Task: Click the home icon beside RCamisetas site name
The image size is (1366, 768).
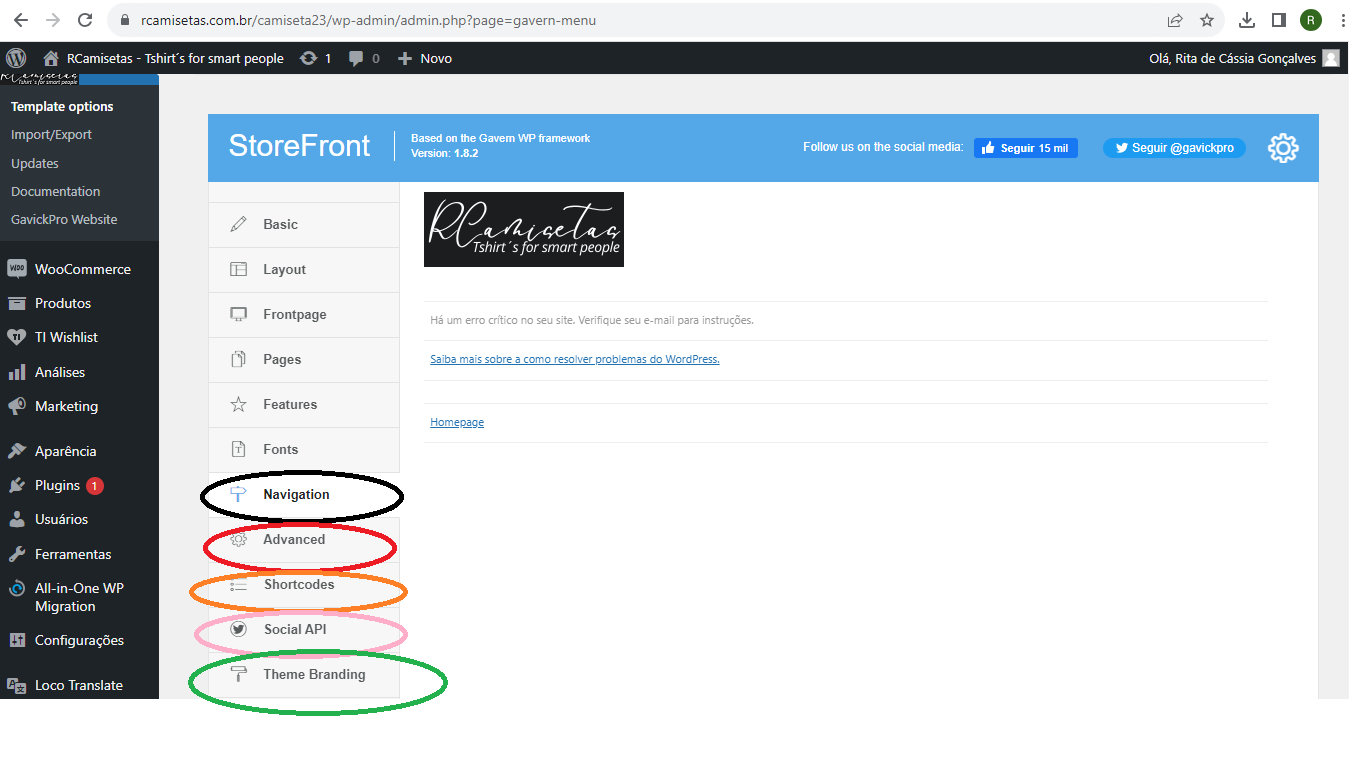Action: (x=51, y=58)
